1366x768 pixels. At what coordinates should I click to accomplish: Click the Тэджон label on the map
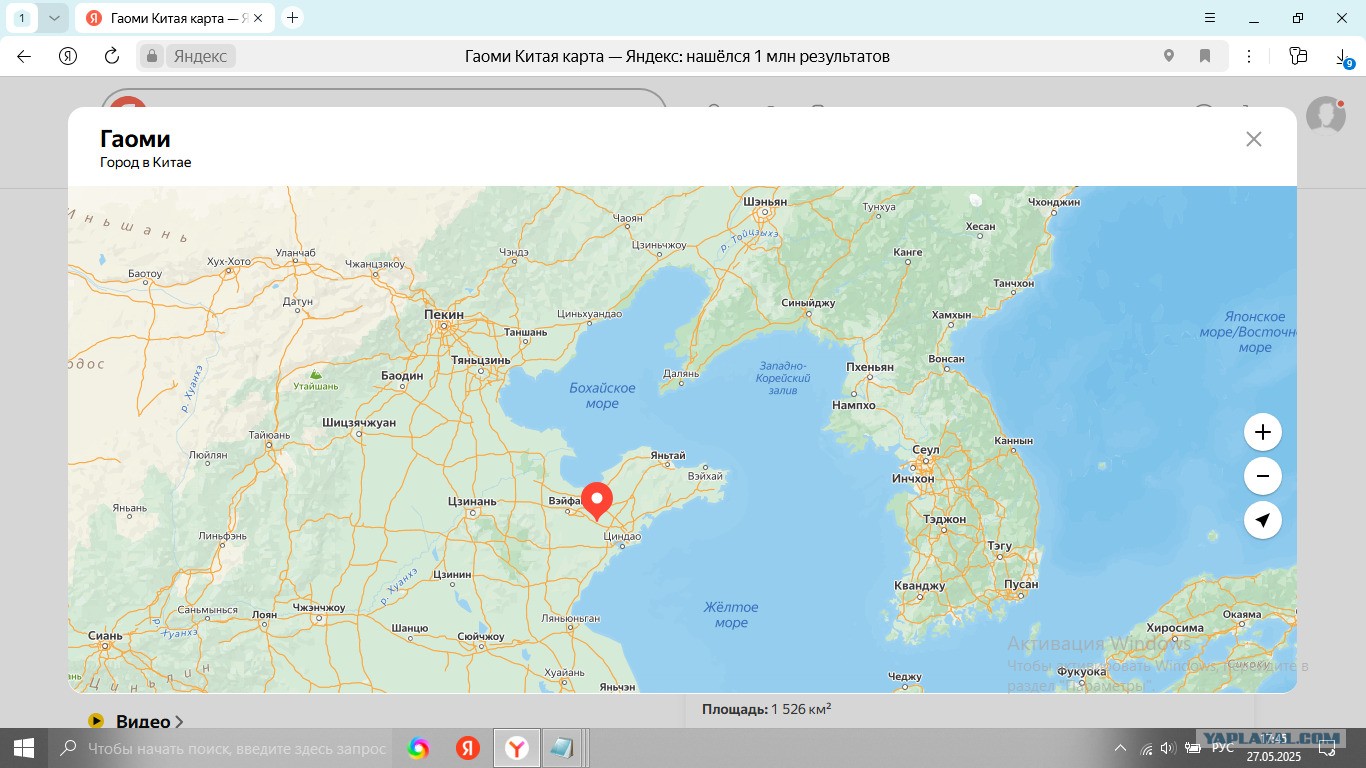(944, 520)
